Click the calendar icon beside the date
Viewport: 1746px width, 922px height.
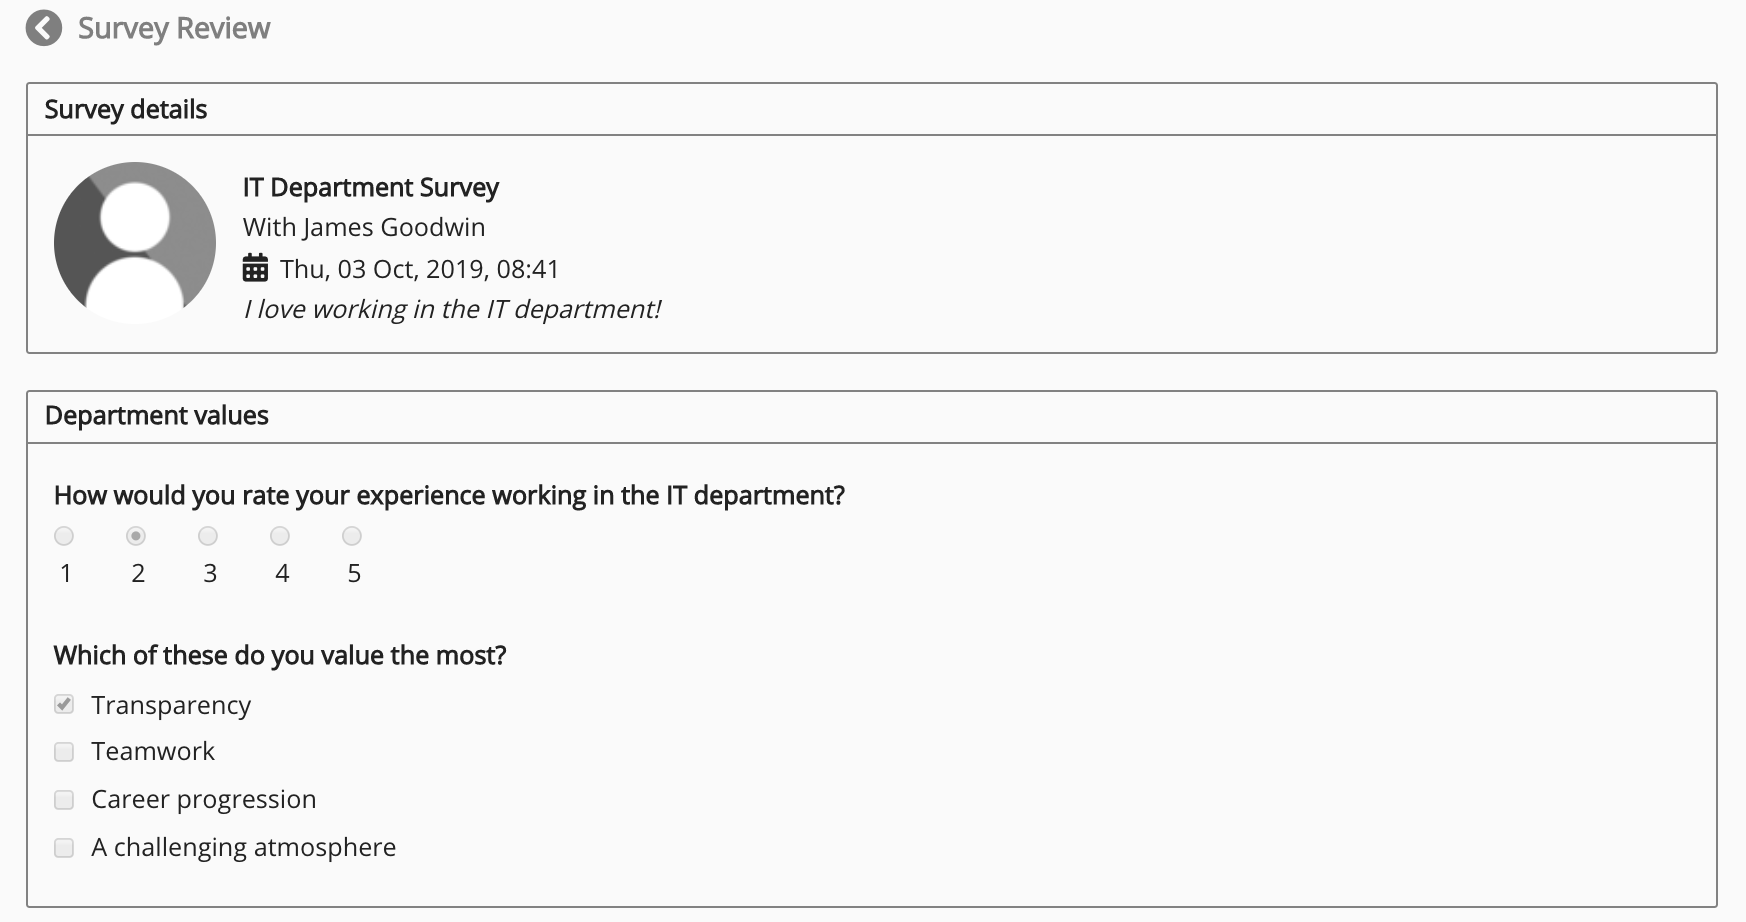point(256,268)
